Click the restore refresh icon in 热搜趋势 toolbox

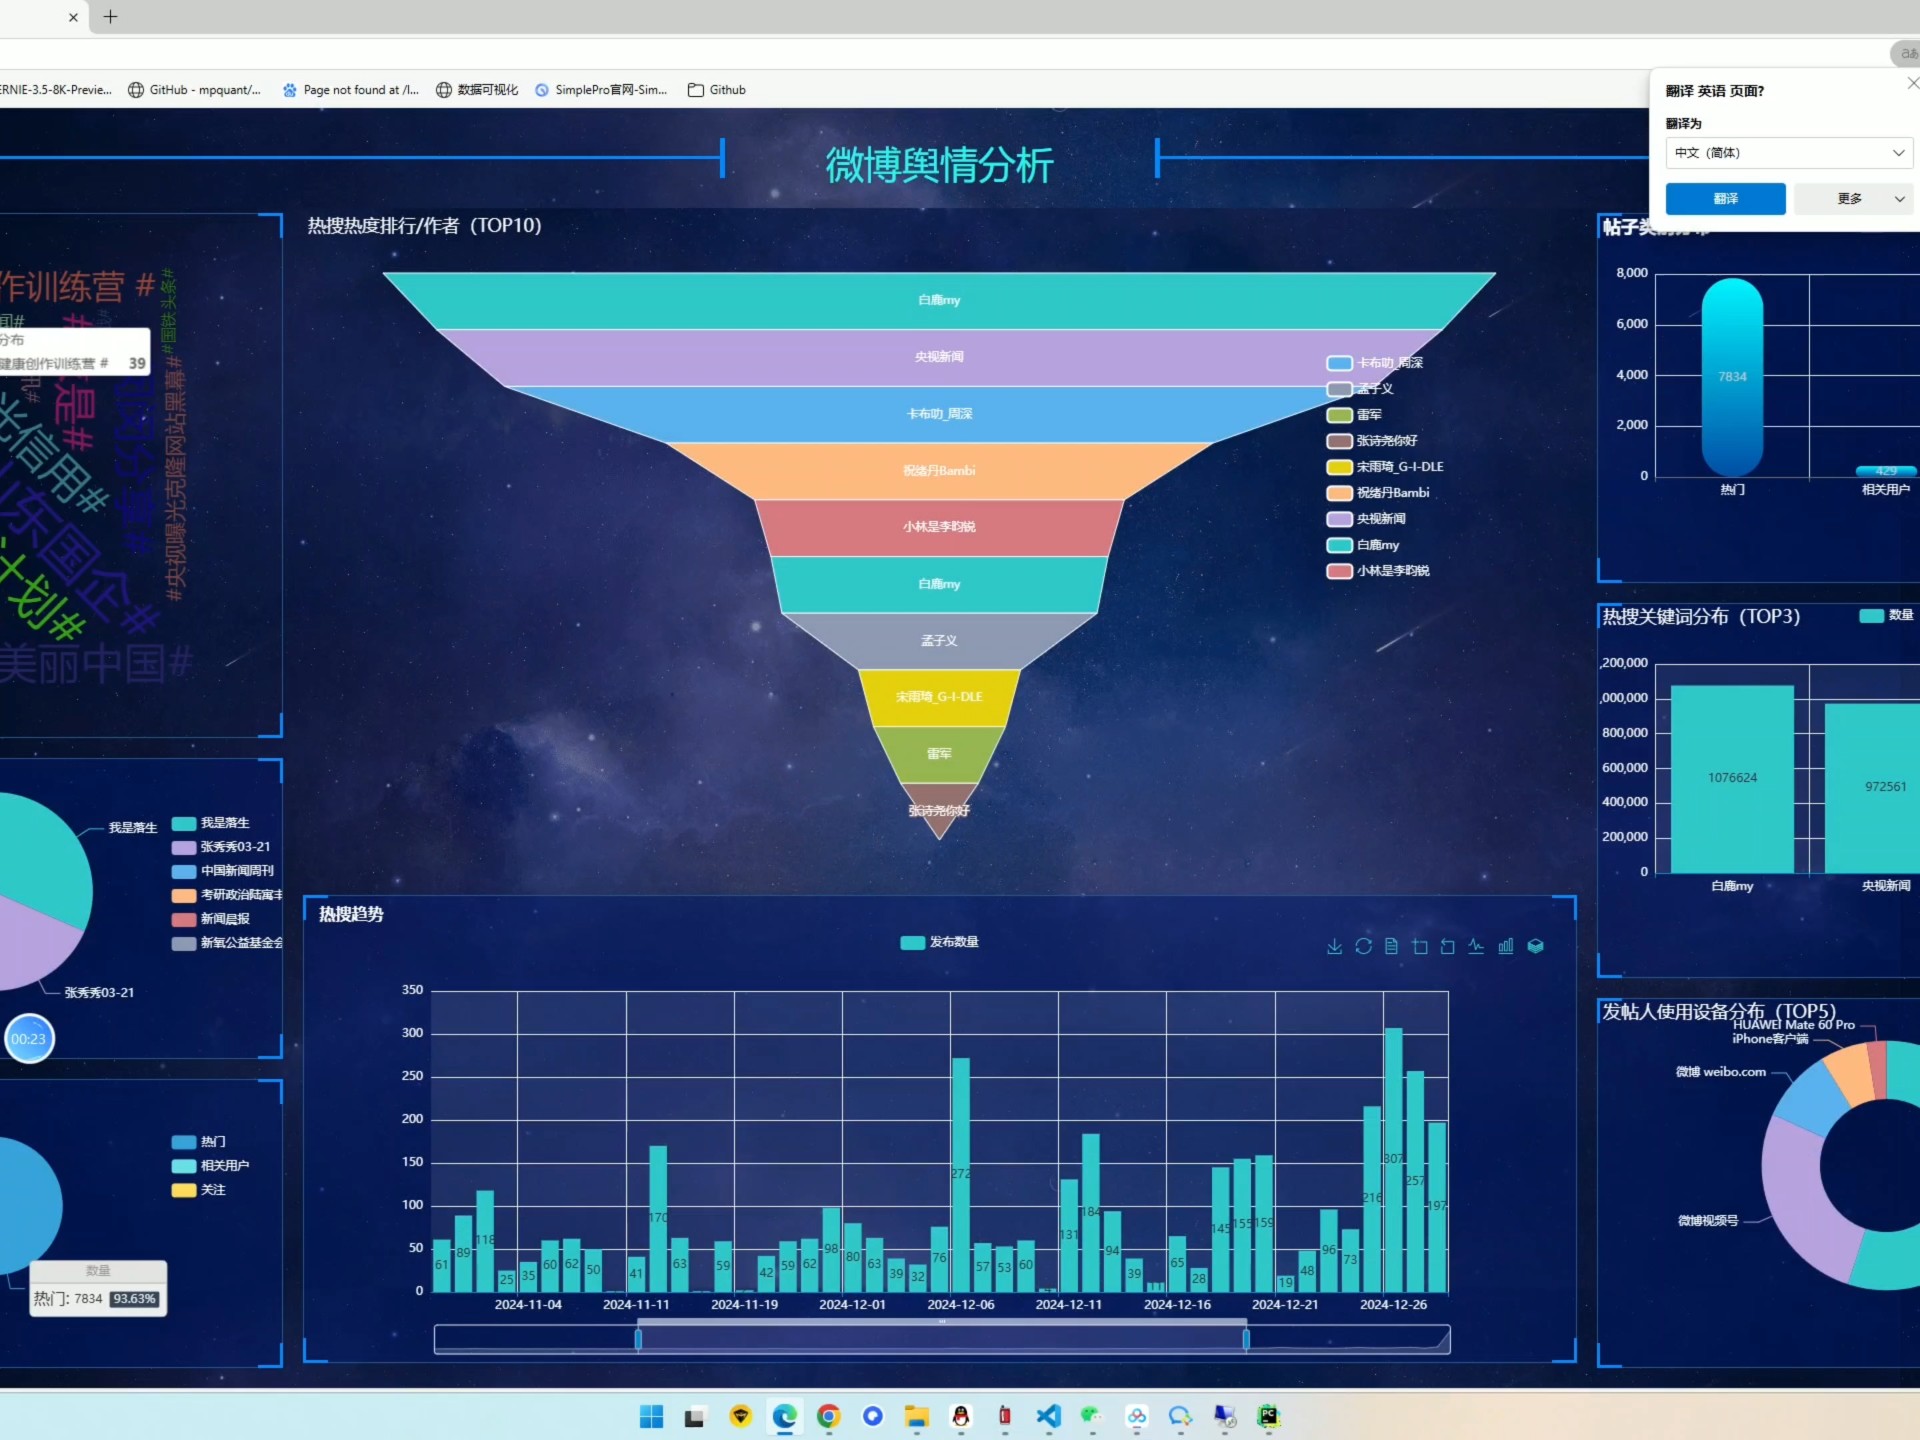point(1363,946)
